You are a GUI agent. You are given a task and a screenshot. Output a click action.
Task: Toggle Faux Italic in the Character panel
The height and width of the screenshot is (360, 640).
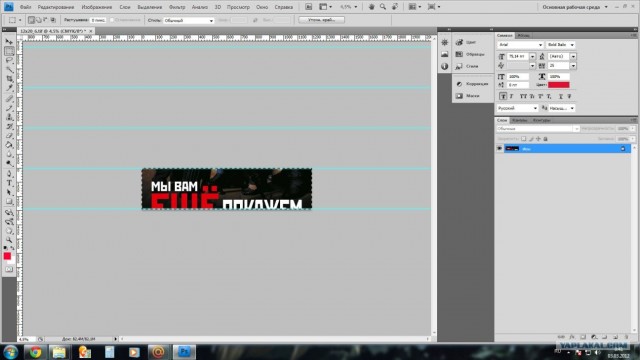[x=512, y=96]
